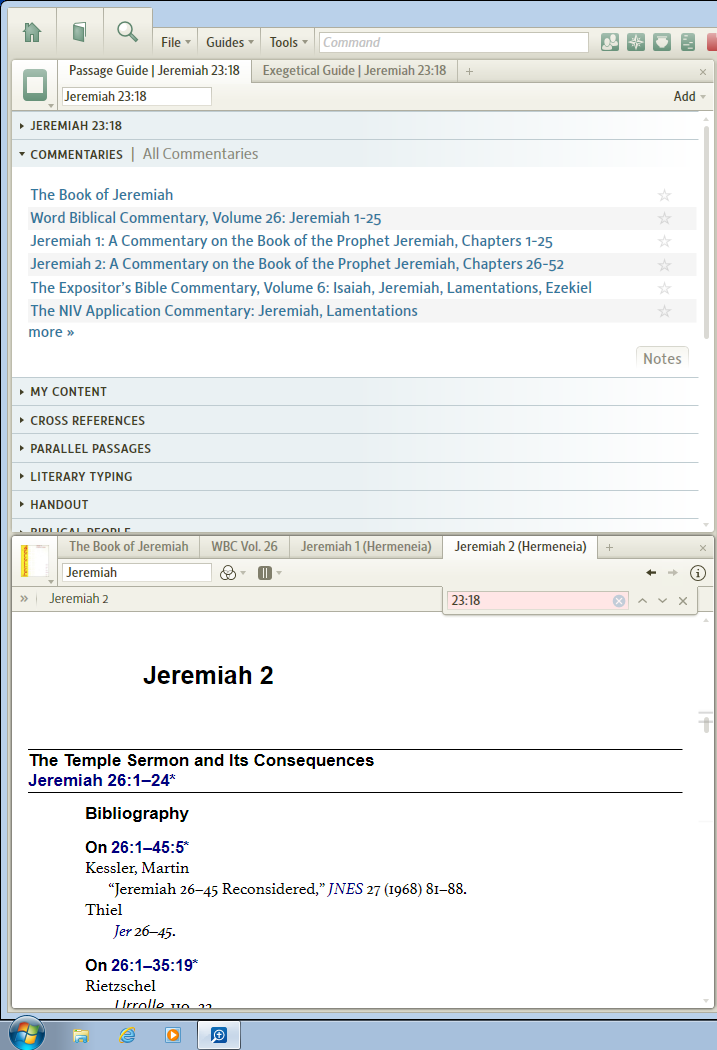The image size is (717, 1050).
Task: Close the find bar
Action: coord(683,601)
